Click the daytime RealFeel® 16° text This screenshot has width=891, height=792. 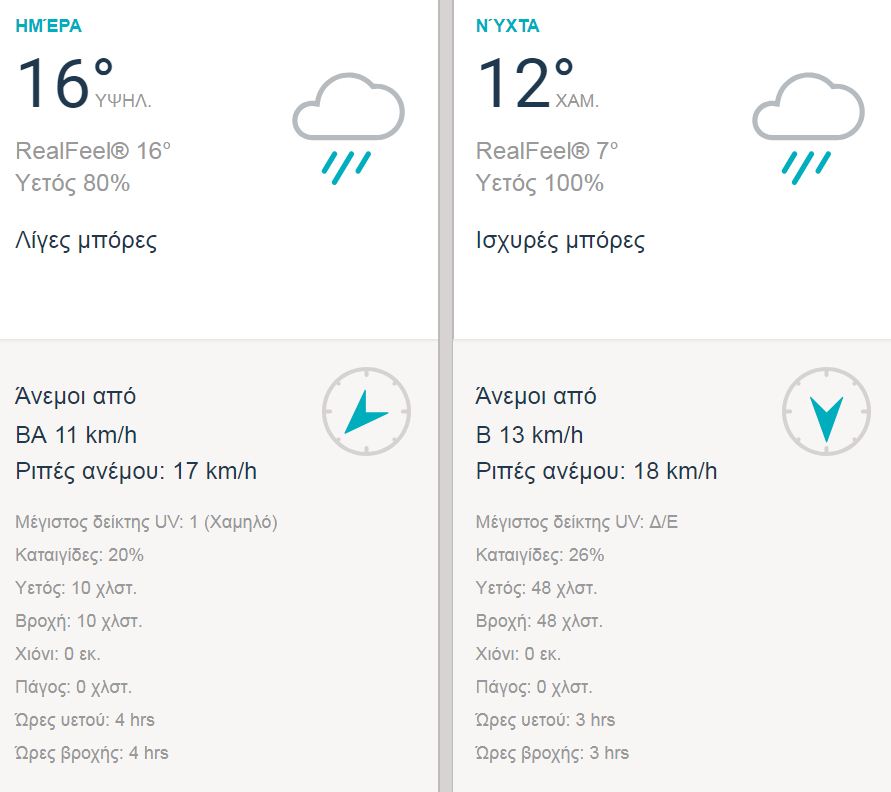[x=93, y=151]
